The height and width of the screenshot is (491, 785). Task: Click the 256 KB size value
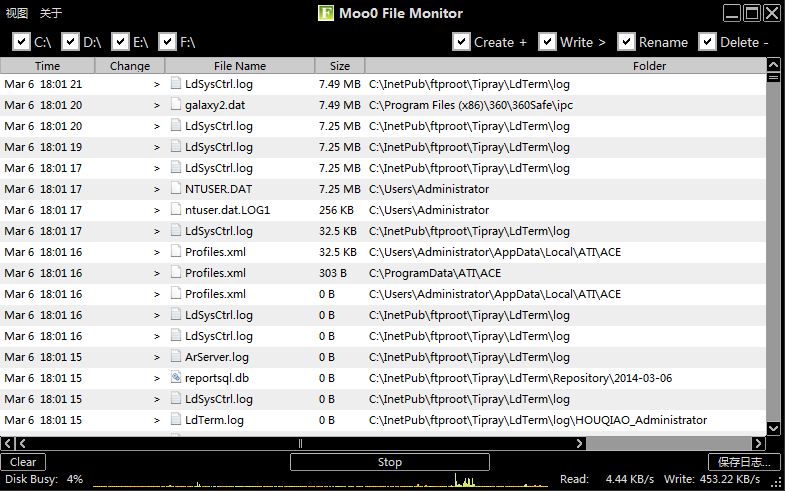(x=336, y=210)
